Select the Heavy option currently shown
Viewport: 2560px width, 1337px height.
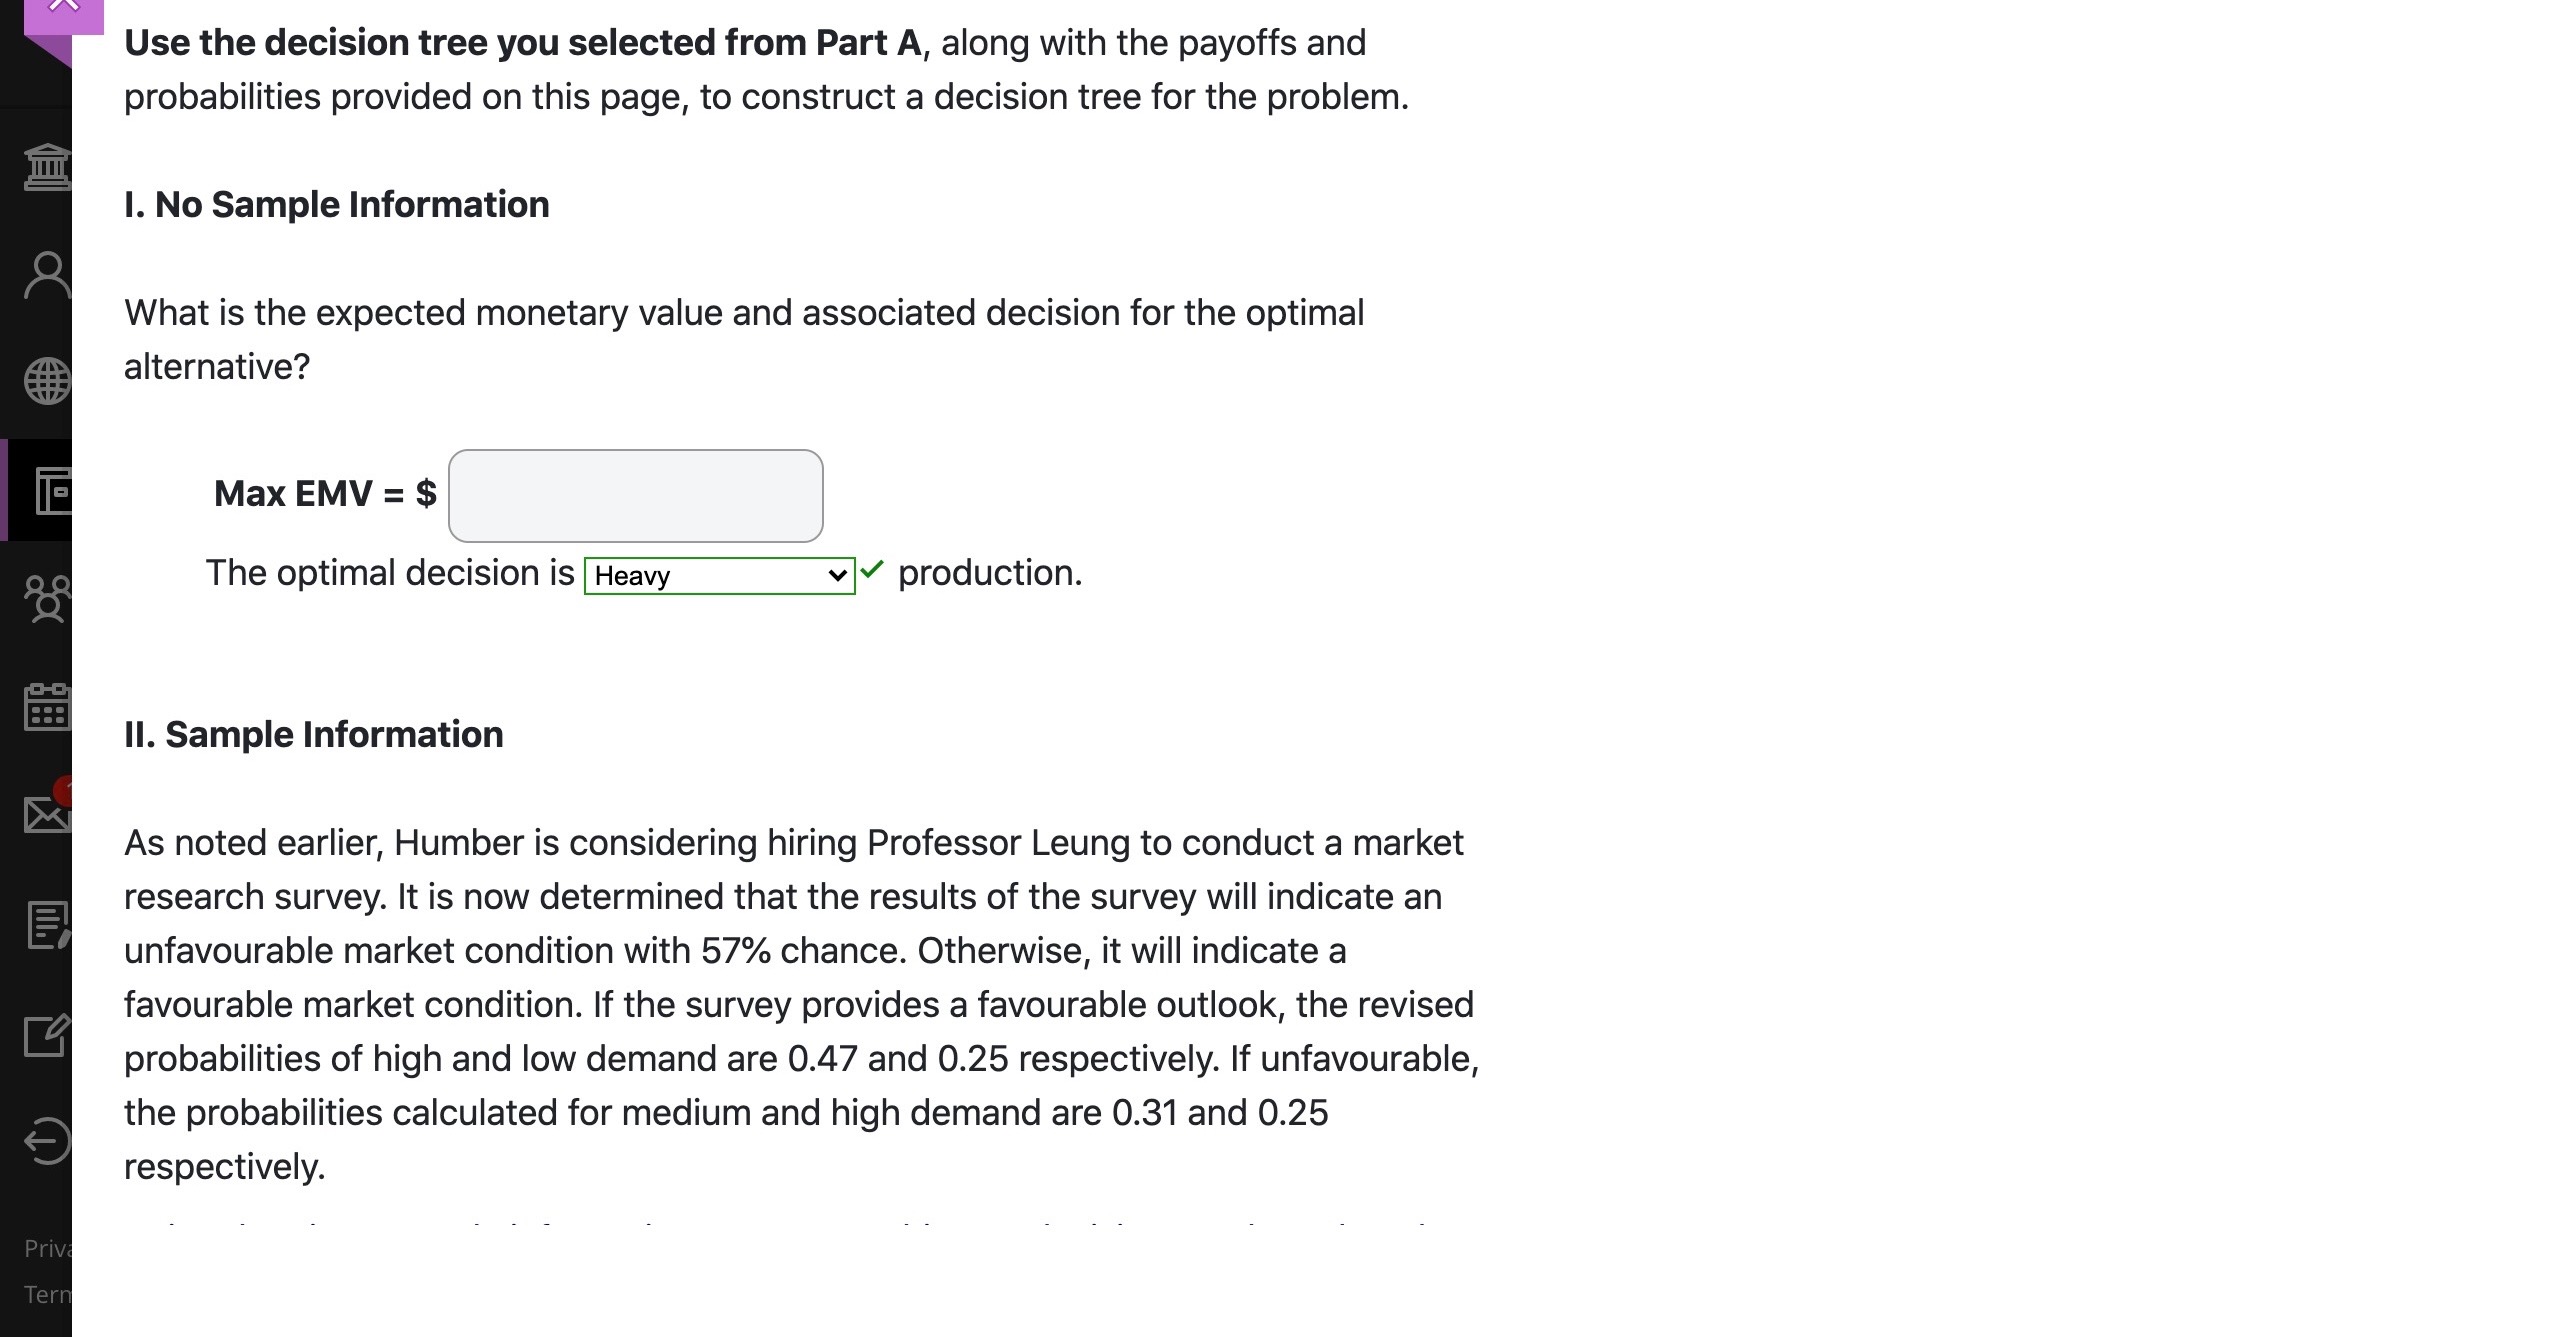click(x=660, y=576)
